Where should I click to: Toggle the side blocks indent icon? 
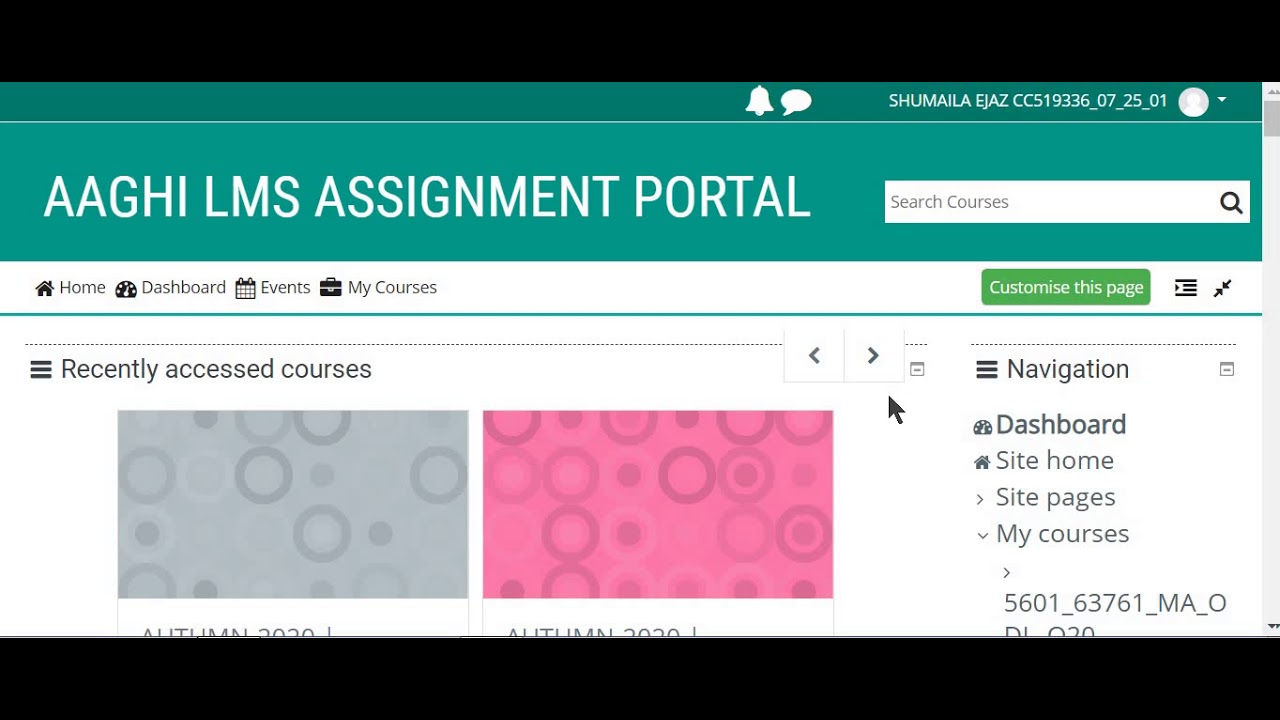1186,288
